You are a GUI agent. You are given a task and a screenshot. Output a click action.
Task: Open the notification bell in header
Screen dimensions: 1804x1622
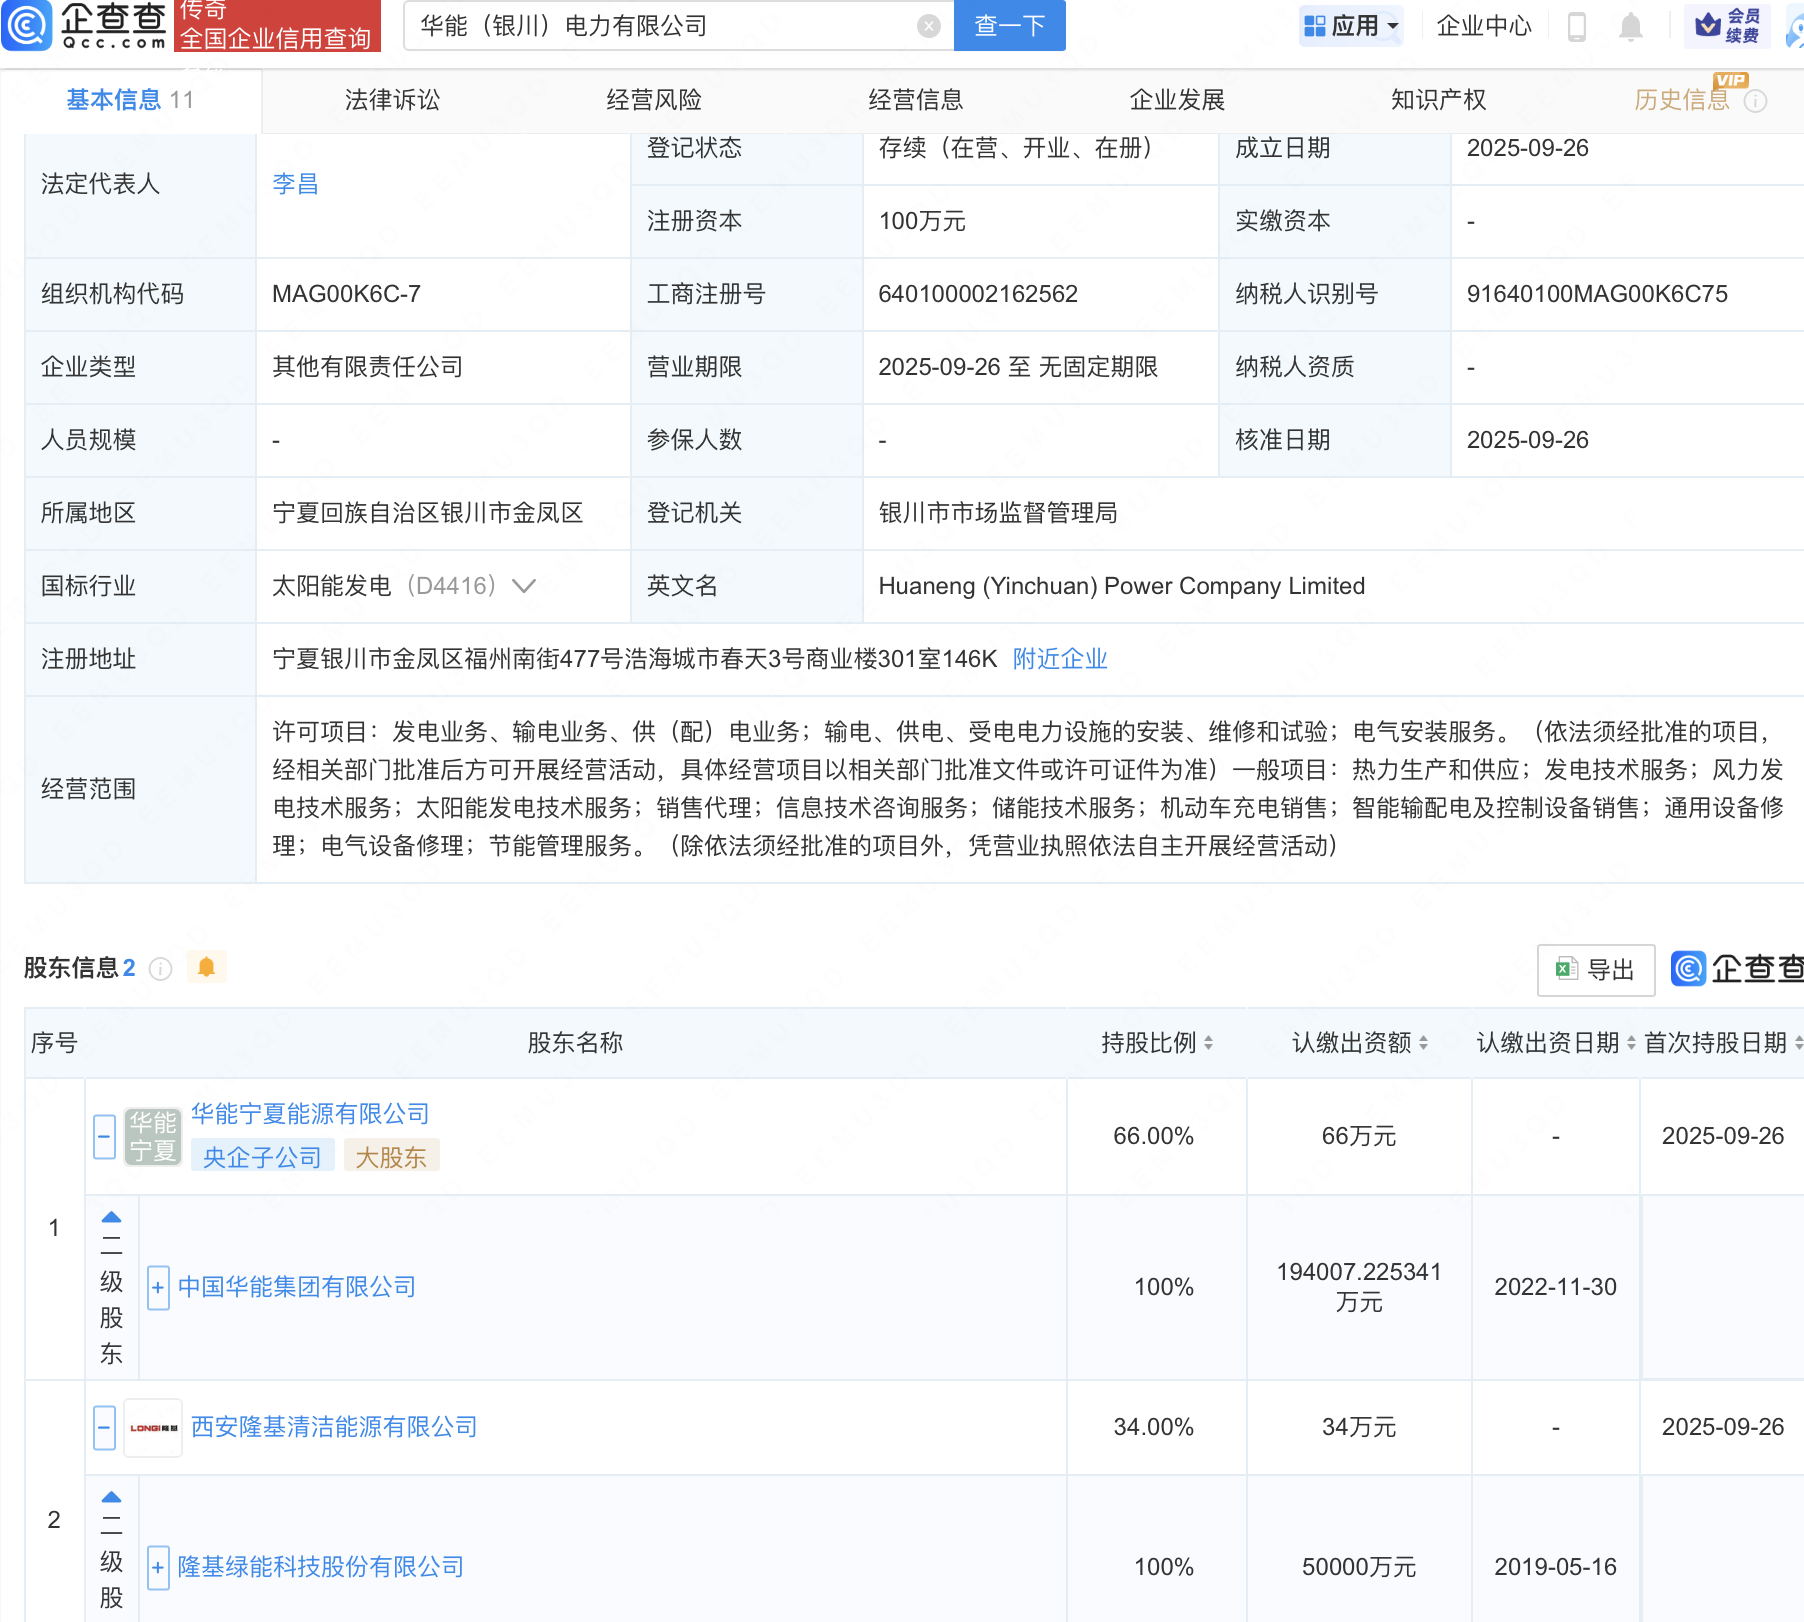pyautogui.click(x=1630, y=26)
